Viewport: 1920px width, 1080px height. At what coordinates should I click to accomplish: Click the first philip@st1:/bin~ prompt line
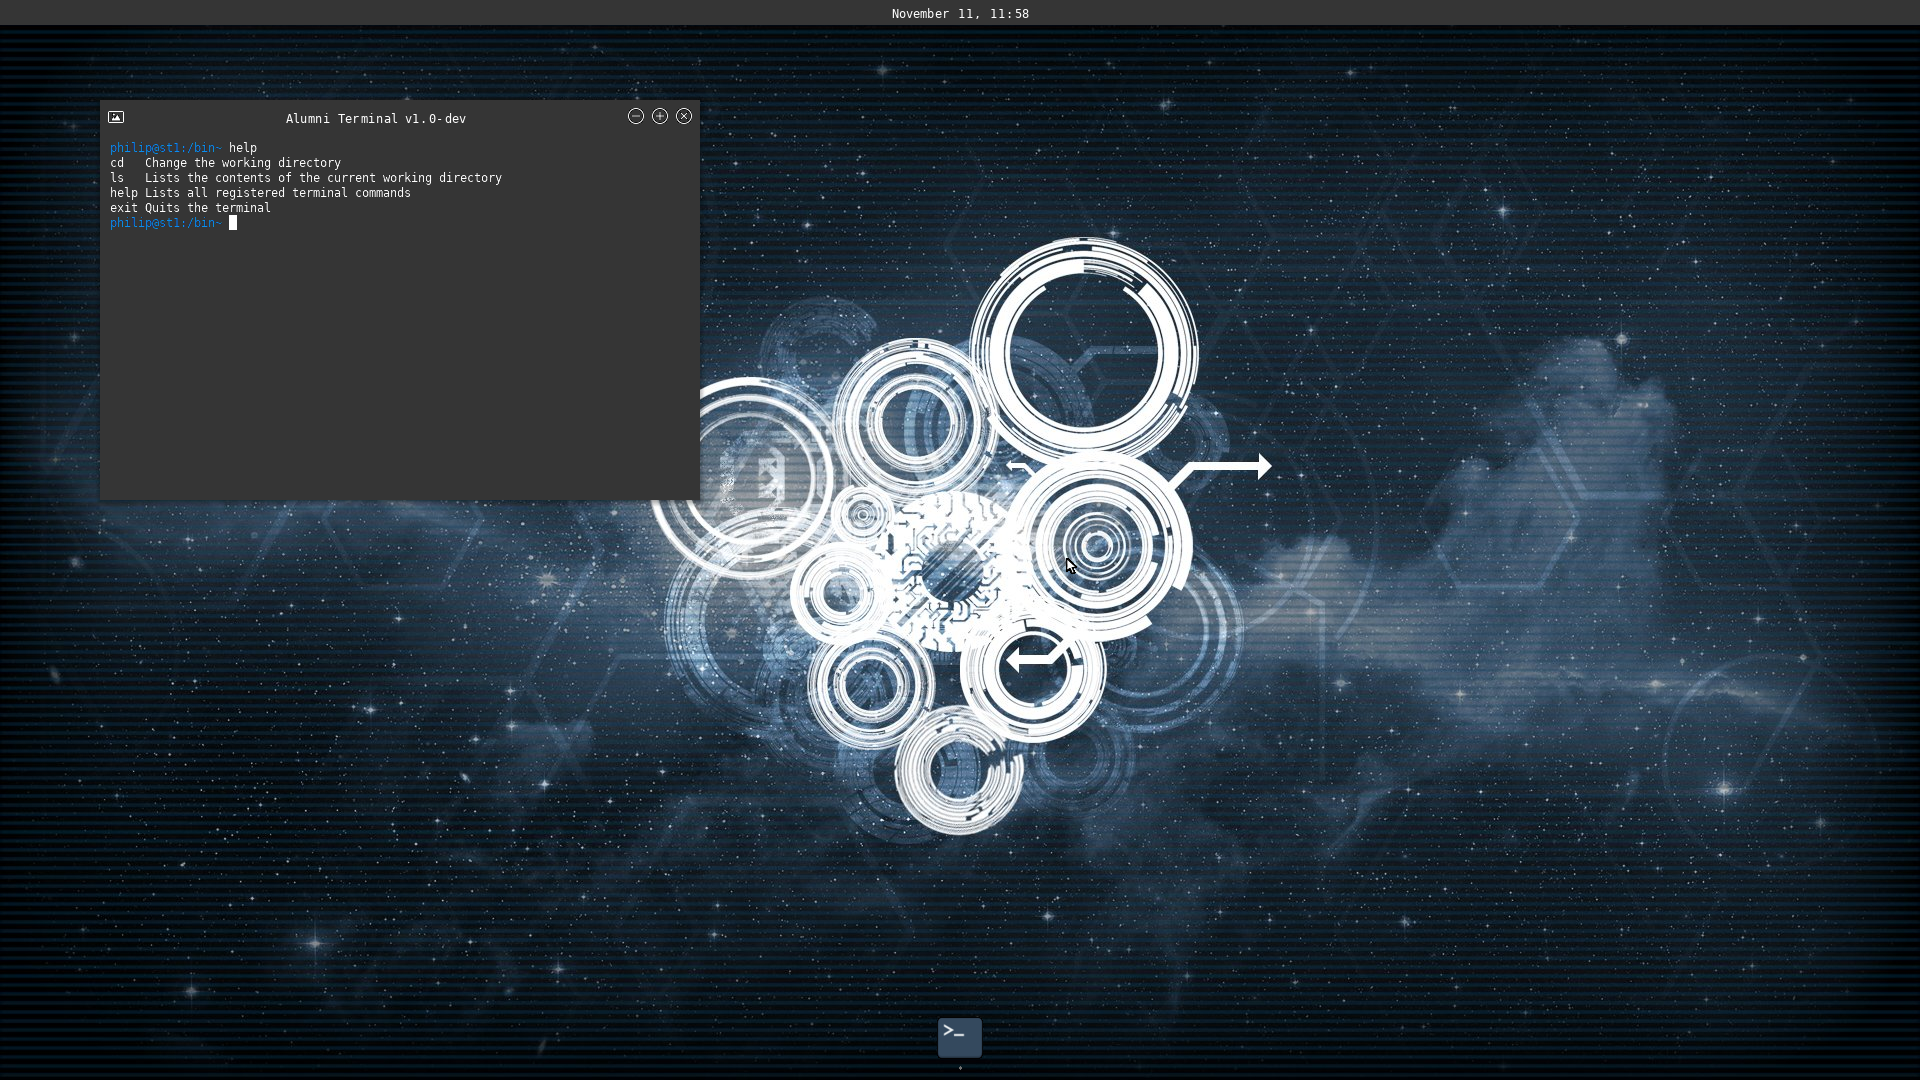click(166, 147)
